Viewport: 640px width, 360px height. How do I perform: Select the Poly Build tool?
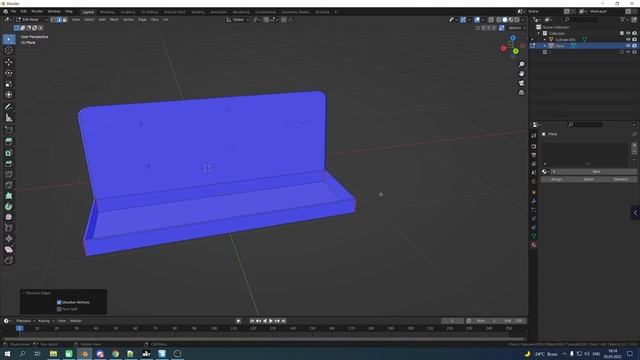click(9, 196)
